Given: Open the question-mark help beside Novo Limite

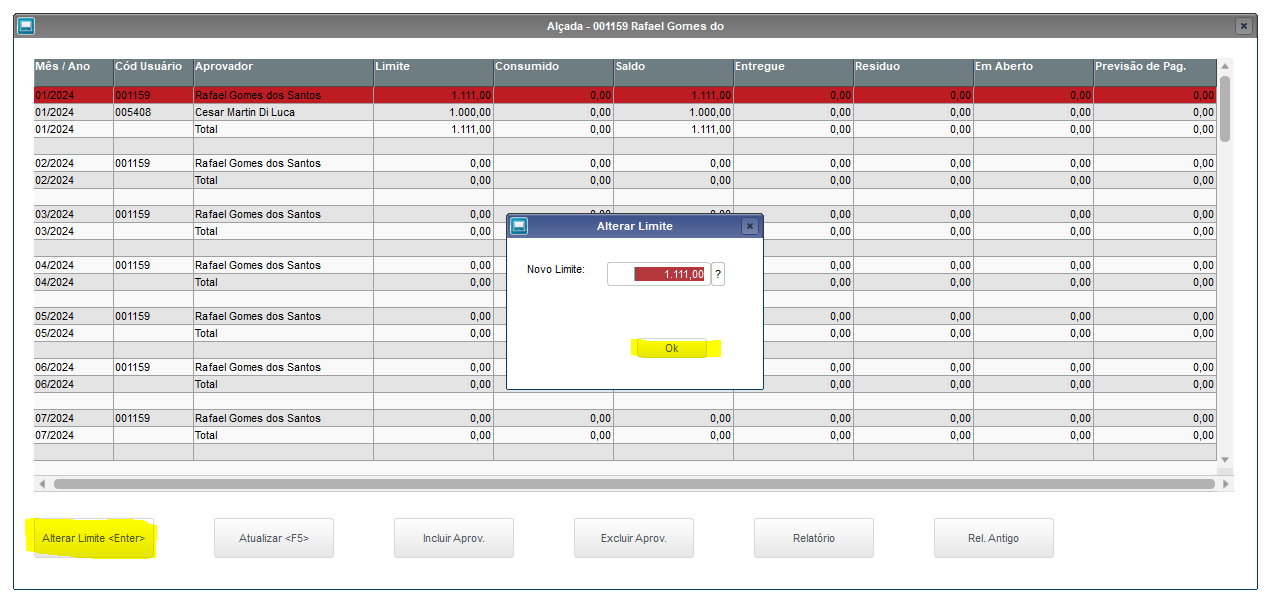Looking at the screenshot, I should (x=718, y=274).
